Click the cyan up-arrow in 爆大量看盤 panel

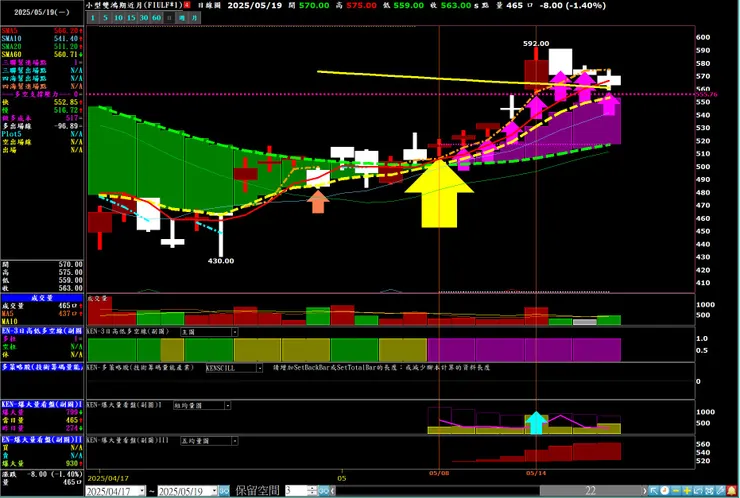click(536, 422)
